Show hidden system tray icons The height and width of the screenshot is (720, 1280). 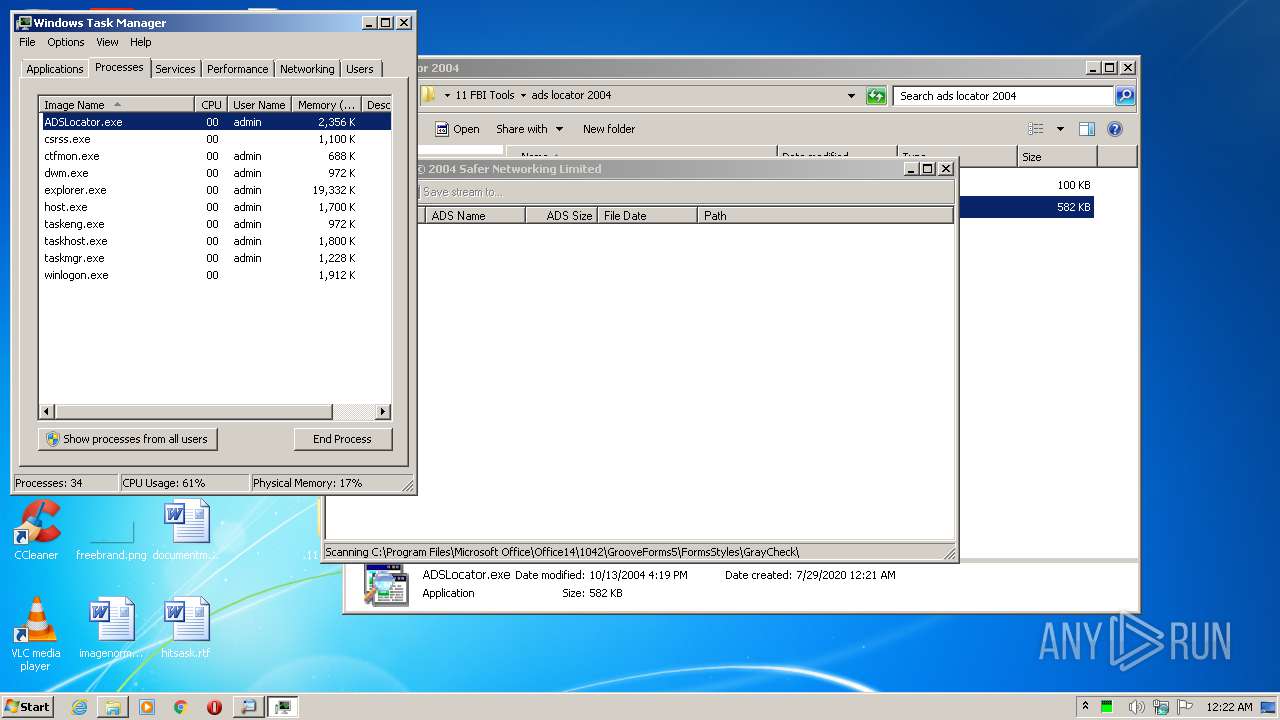coord(1086,707)
